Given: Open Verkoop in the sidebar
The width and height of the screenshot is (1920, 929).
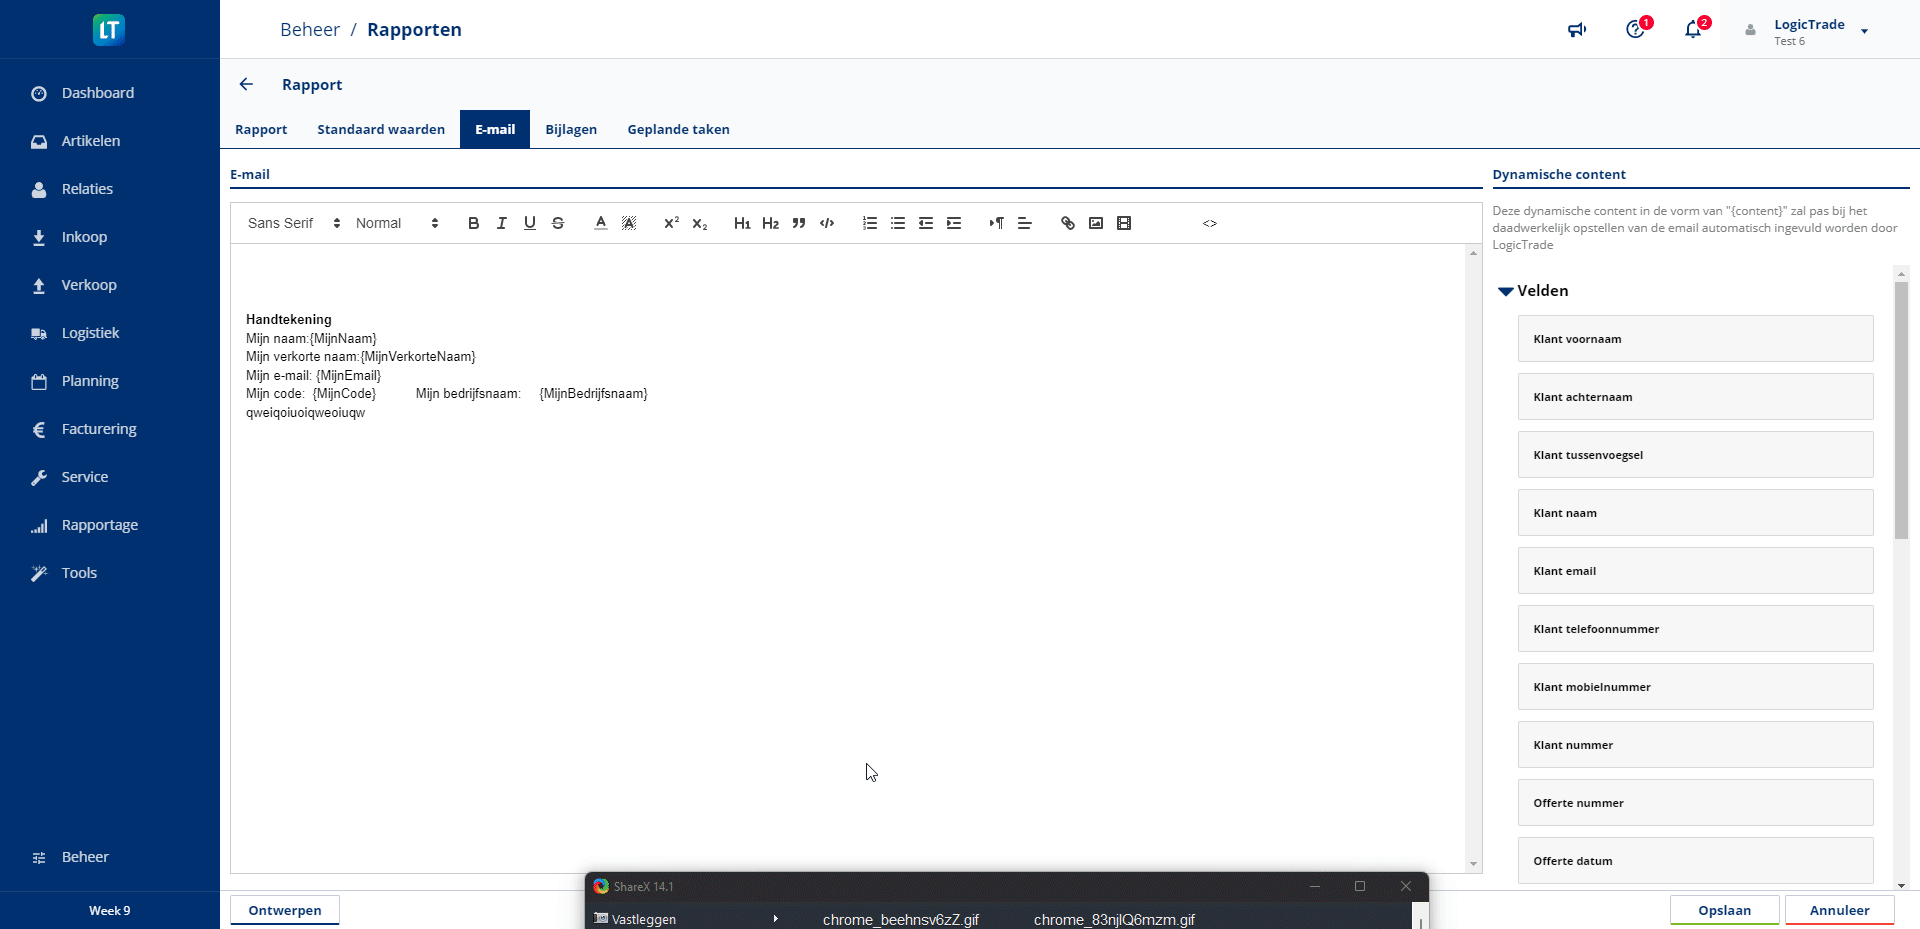Looking at the screenshot, I should pos(110,285).
